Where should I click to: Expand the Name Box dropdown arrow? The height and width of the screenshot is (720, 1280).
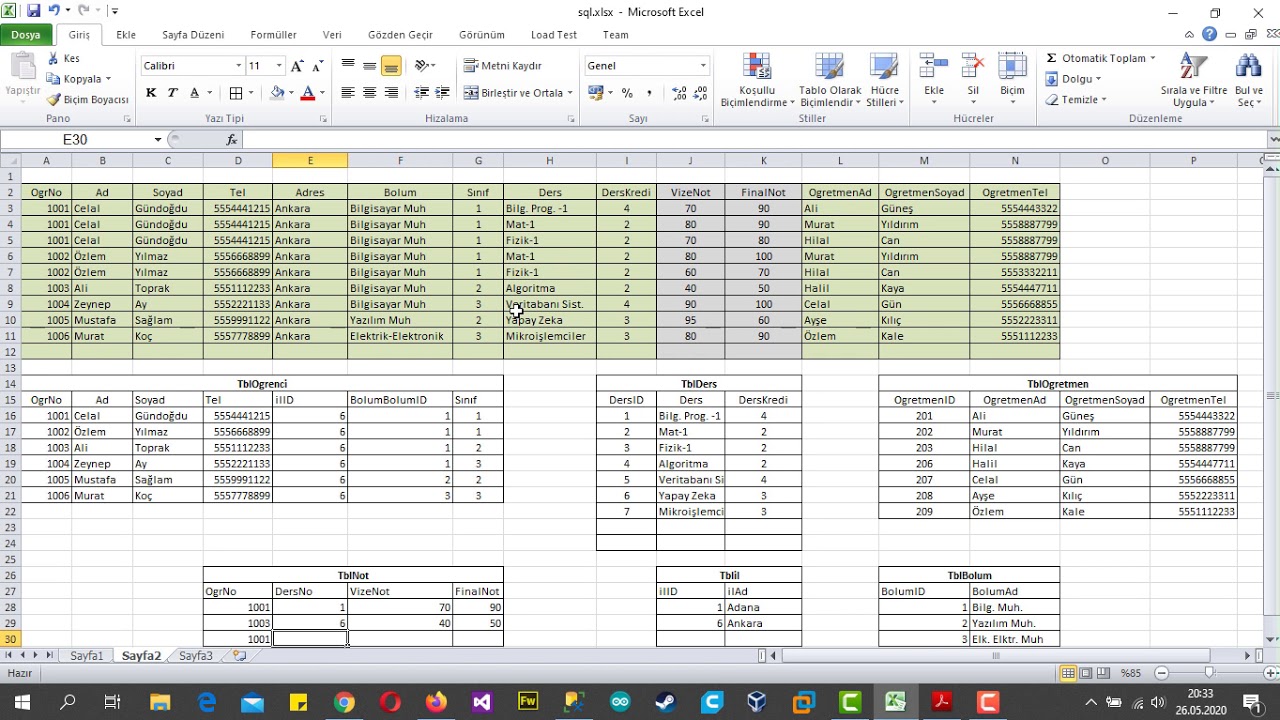click(158, 140)
